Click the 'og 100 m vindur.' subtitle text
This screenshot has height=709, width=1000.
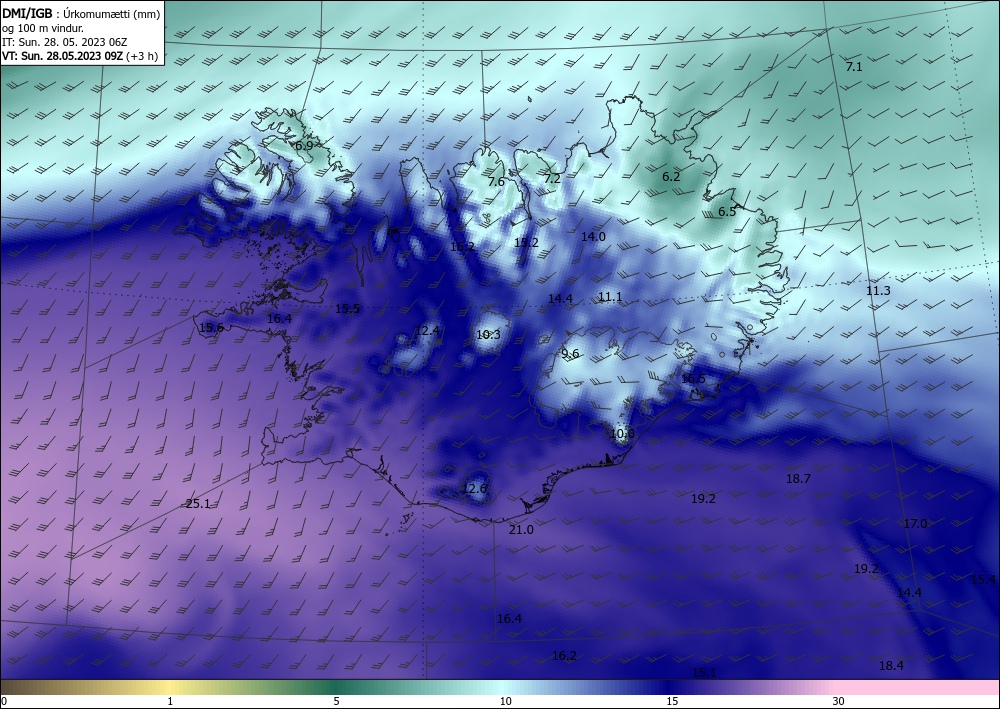tap(43, 28)
